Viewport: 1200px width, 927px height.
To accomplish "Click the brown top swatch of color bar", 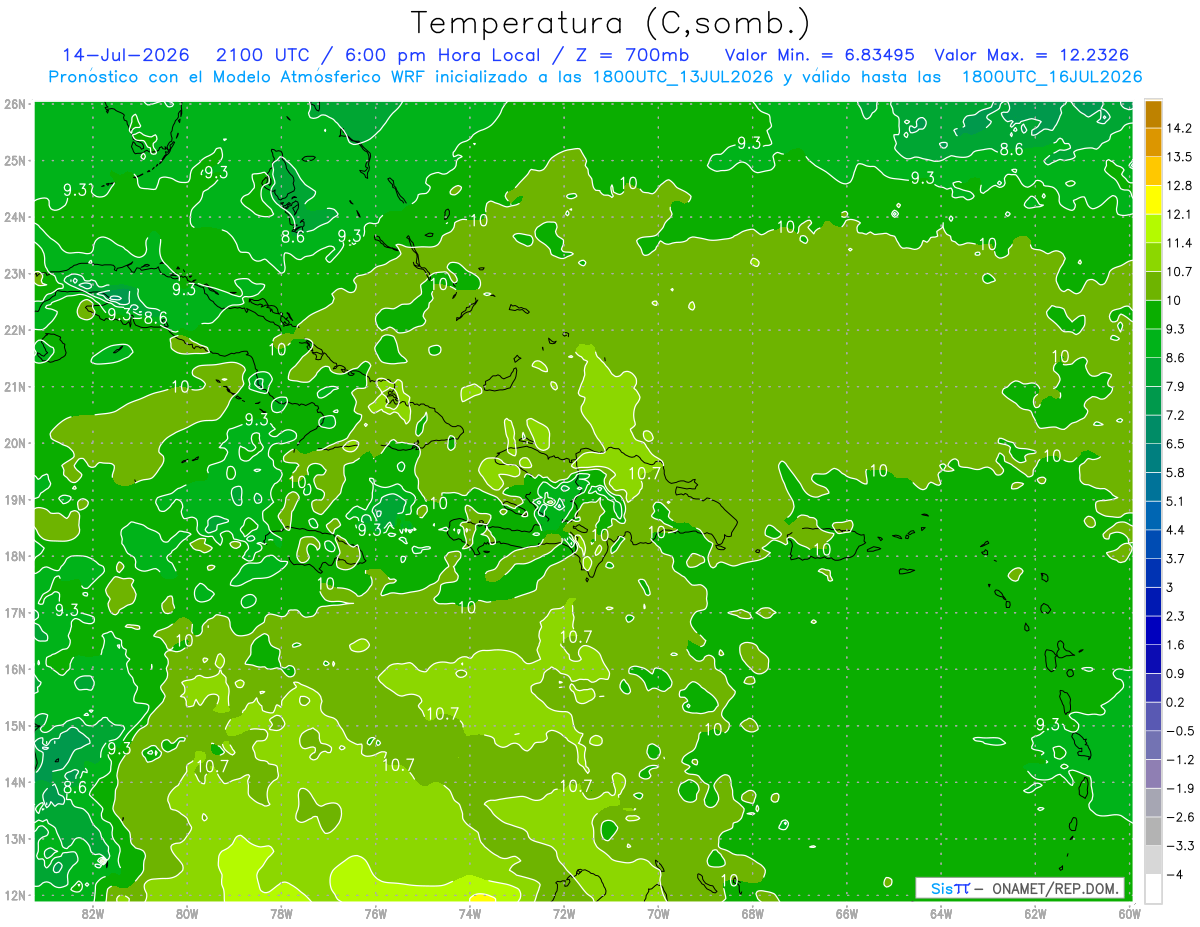I will 1153,115.
